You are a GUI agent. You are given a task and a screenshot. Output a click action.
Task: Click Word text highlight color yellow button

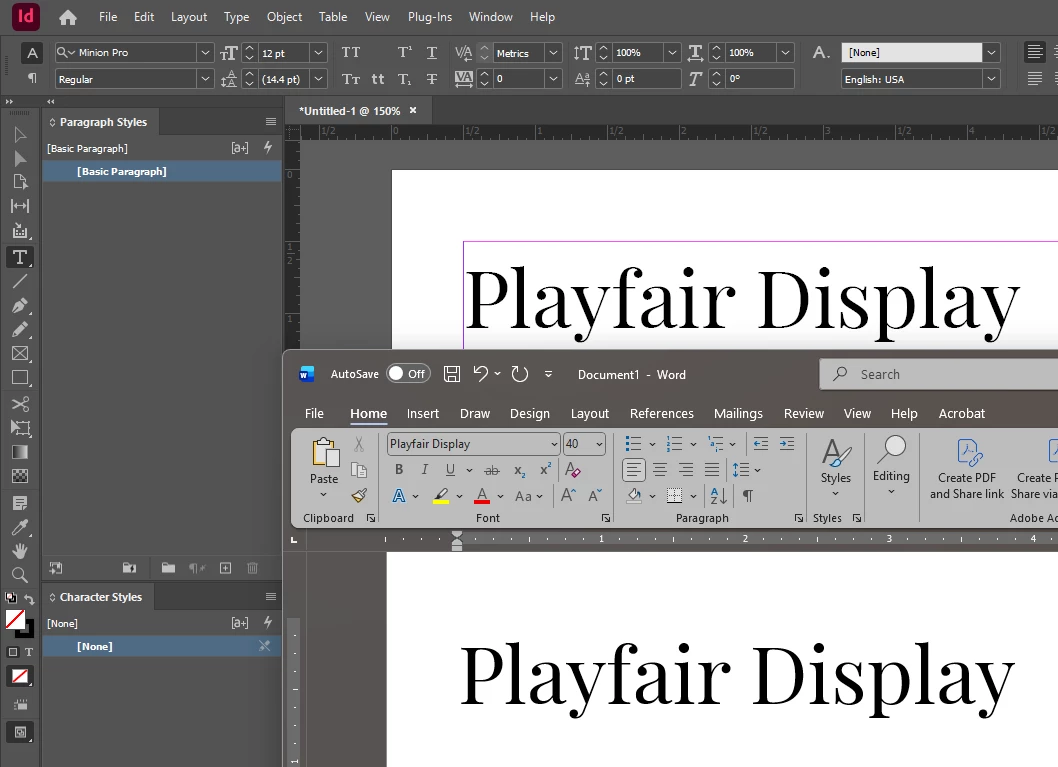pos(441,496)
